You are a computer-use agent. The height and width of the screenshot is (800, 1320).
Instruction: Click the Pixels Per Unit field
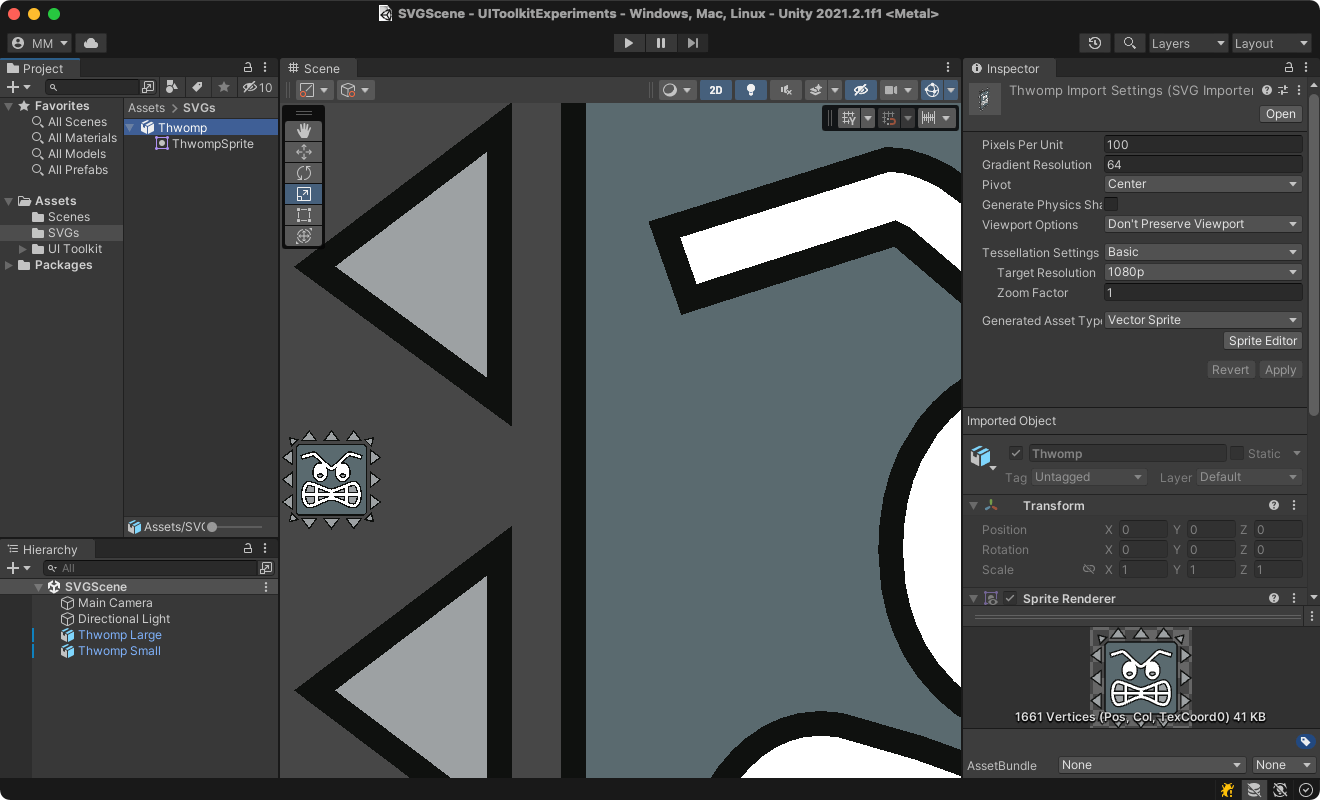click(x=1203, y=144)
